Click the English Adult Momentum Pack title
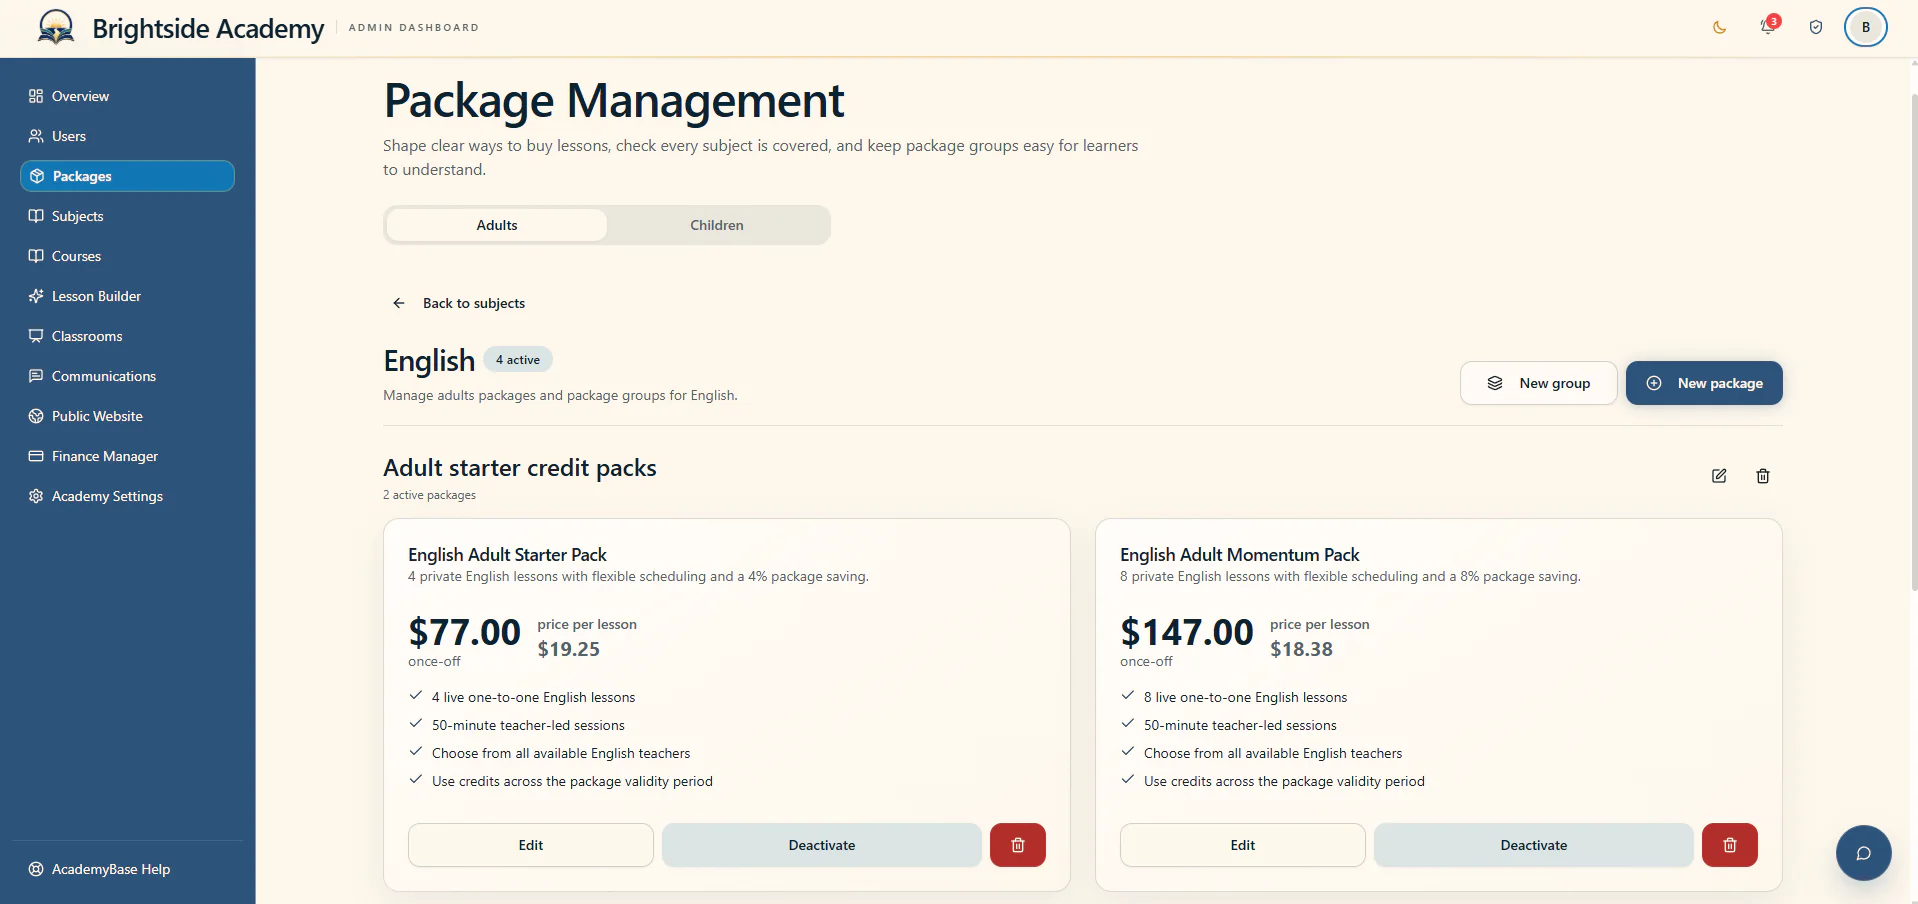The height and width of the screenshot is (904, 1918). [1239, 555]
